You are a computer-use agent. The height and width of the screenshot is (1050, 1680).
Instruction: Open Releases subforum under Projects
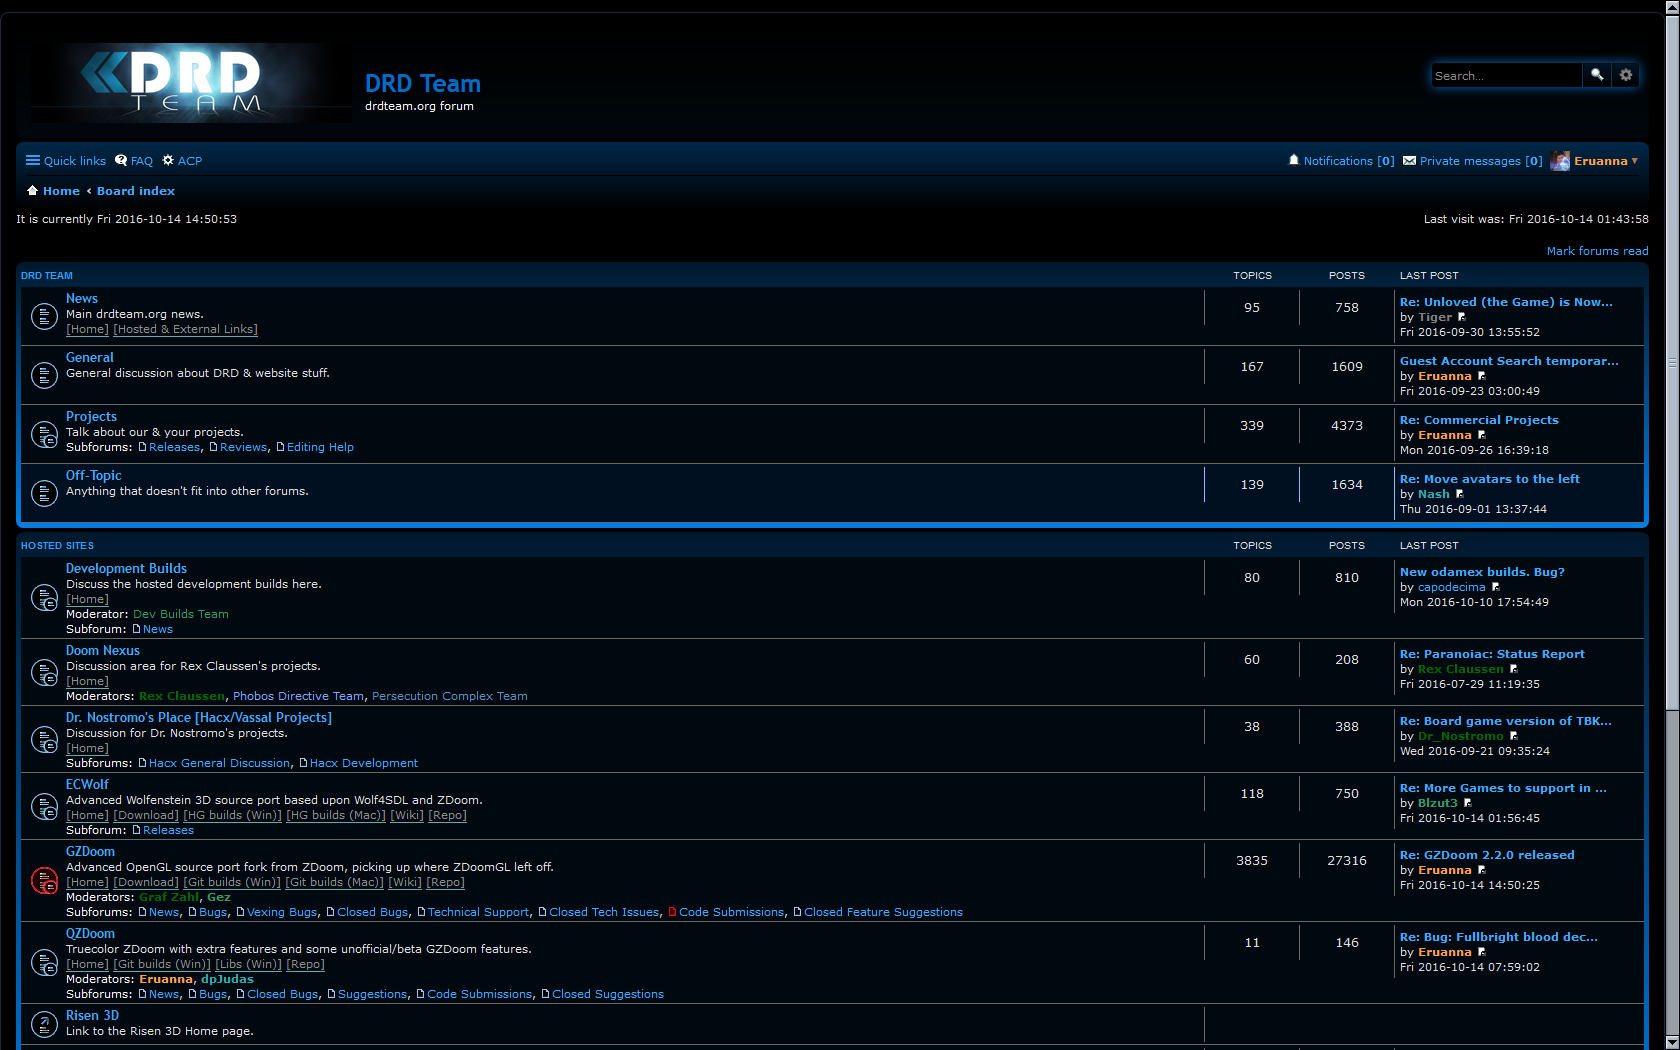[174, 447]
